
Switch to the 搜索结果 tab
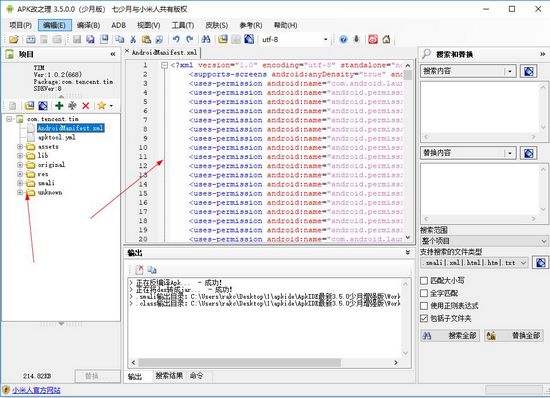(169, 376)
